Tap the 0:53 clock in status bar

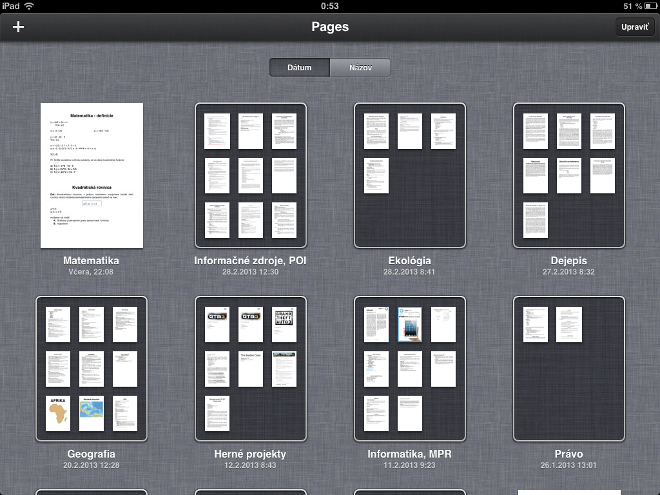pyautogui.click(x=330, y=6)
